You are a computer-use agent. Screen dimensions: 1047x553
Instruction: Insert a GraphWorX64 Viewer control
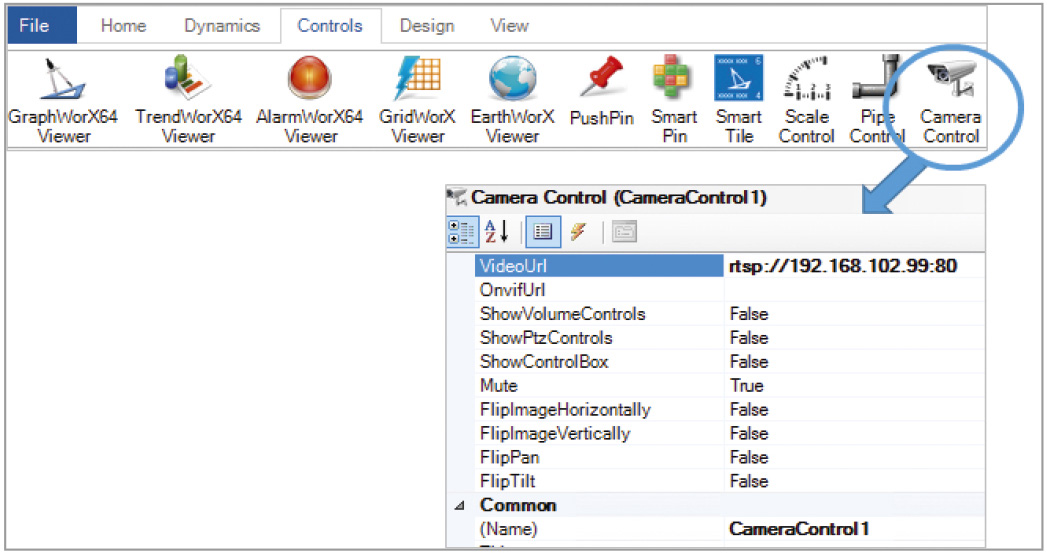click(63, 101)
